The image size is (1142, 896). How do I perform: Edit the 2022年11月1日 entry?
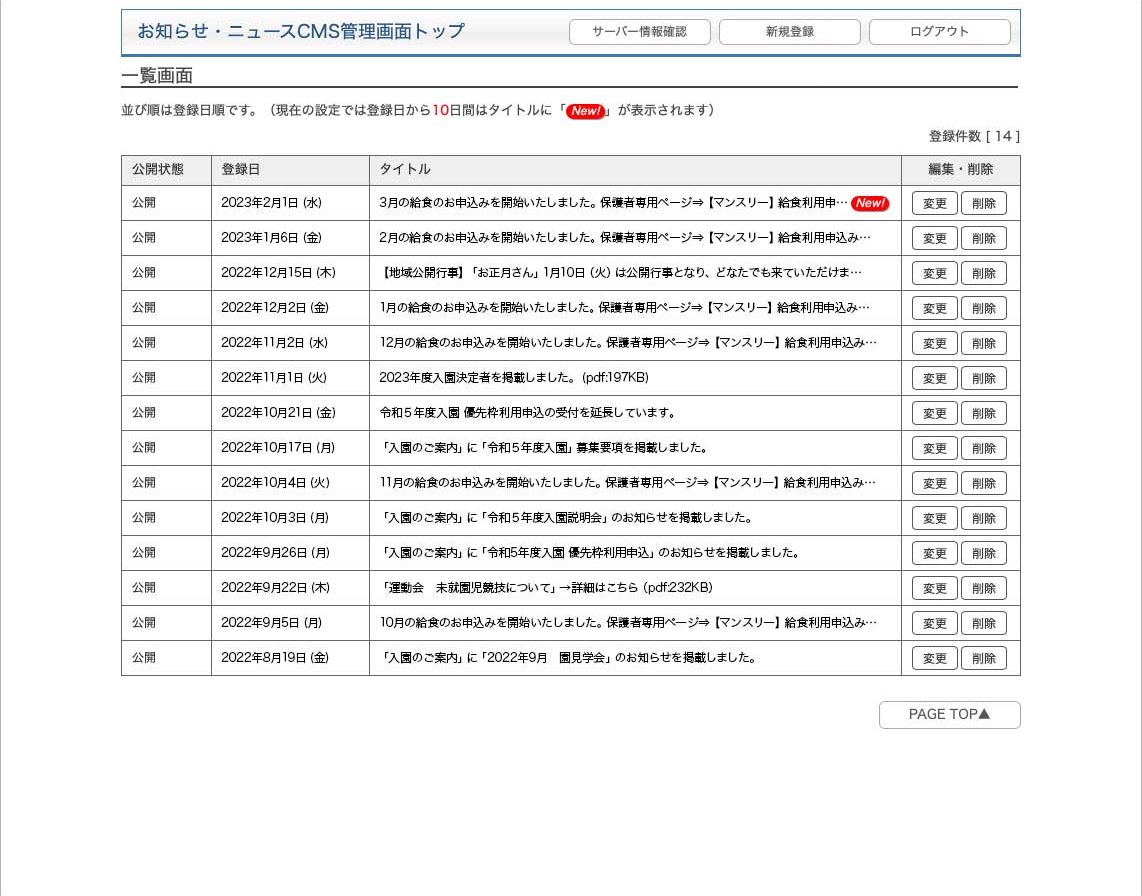[934, 378]
